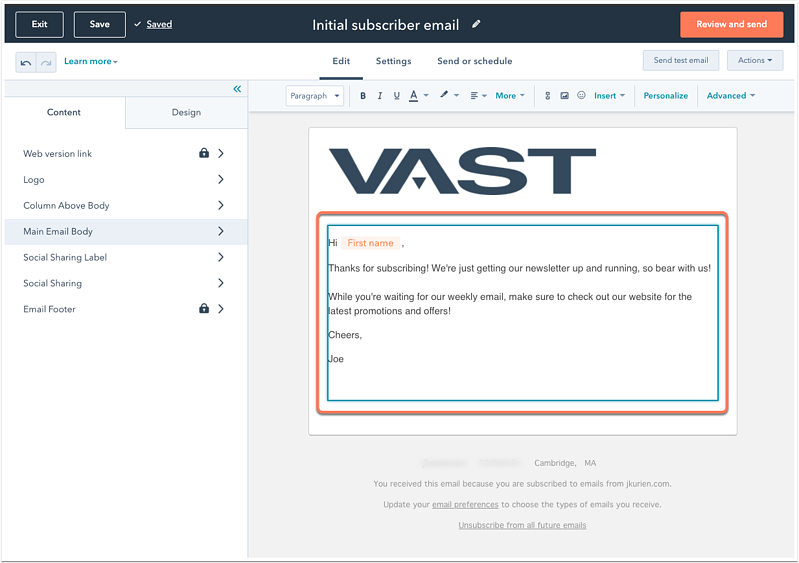This screenshot has height=563, width=799.
Task: Click the lock icon beside Email Footer
Action: pyautogui.click(x=204, y=308)
